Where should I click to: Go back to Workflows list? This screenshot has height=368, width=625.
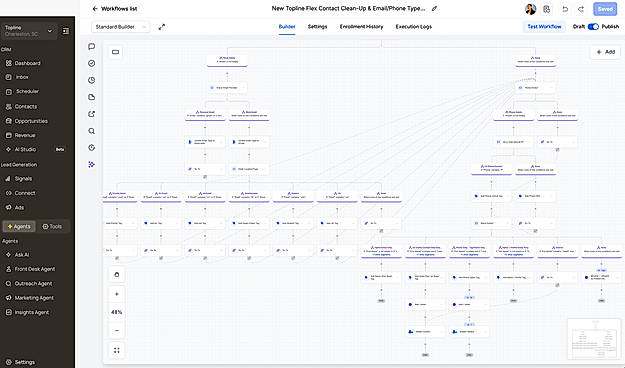coord(115,8)
